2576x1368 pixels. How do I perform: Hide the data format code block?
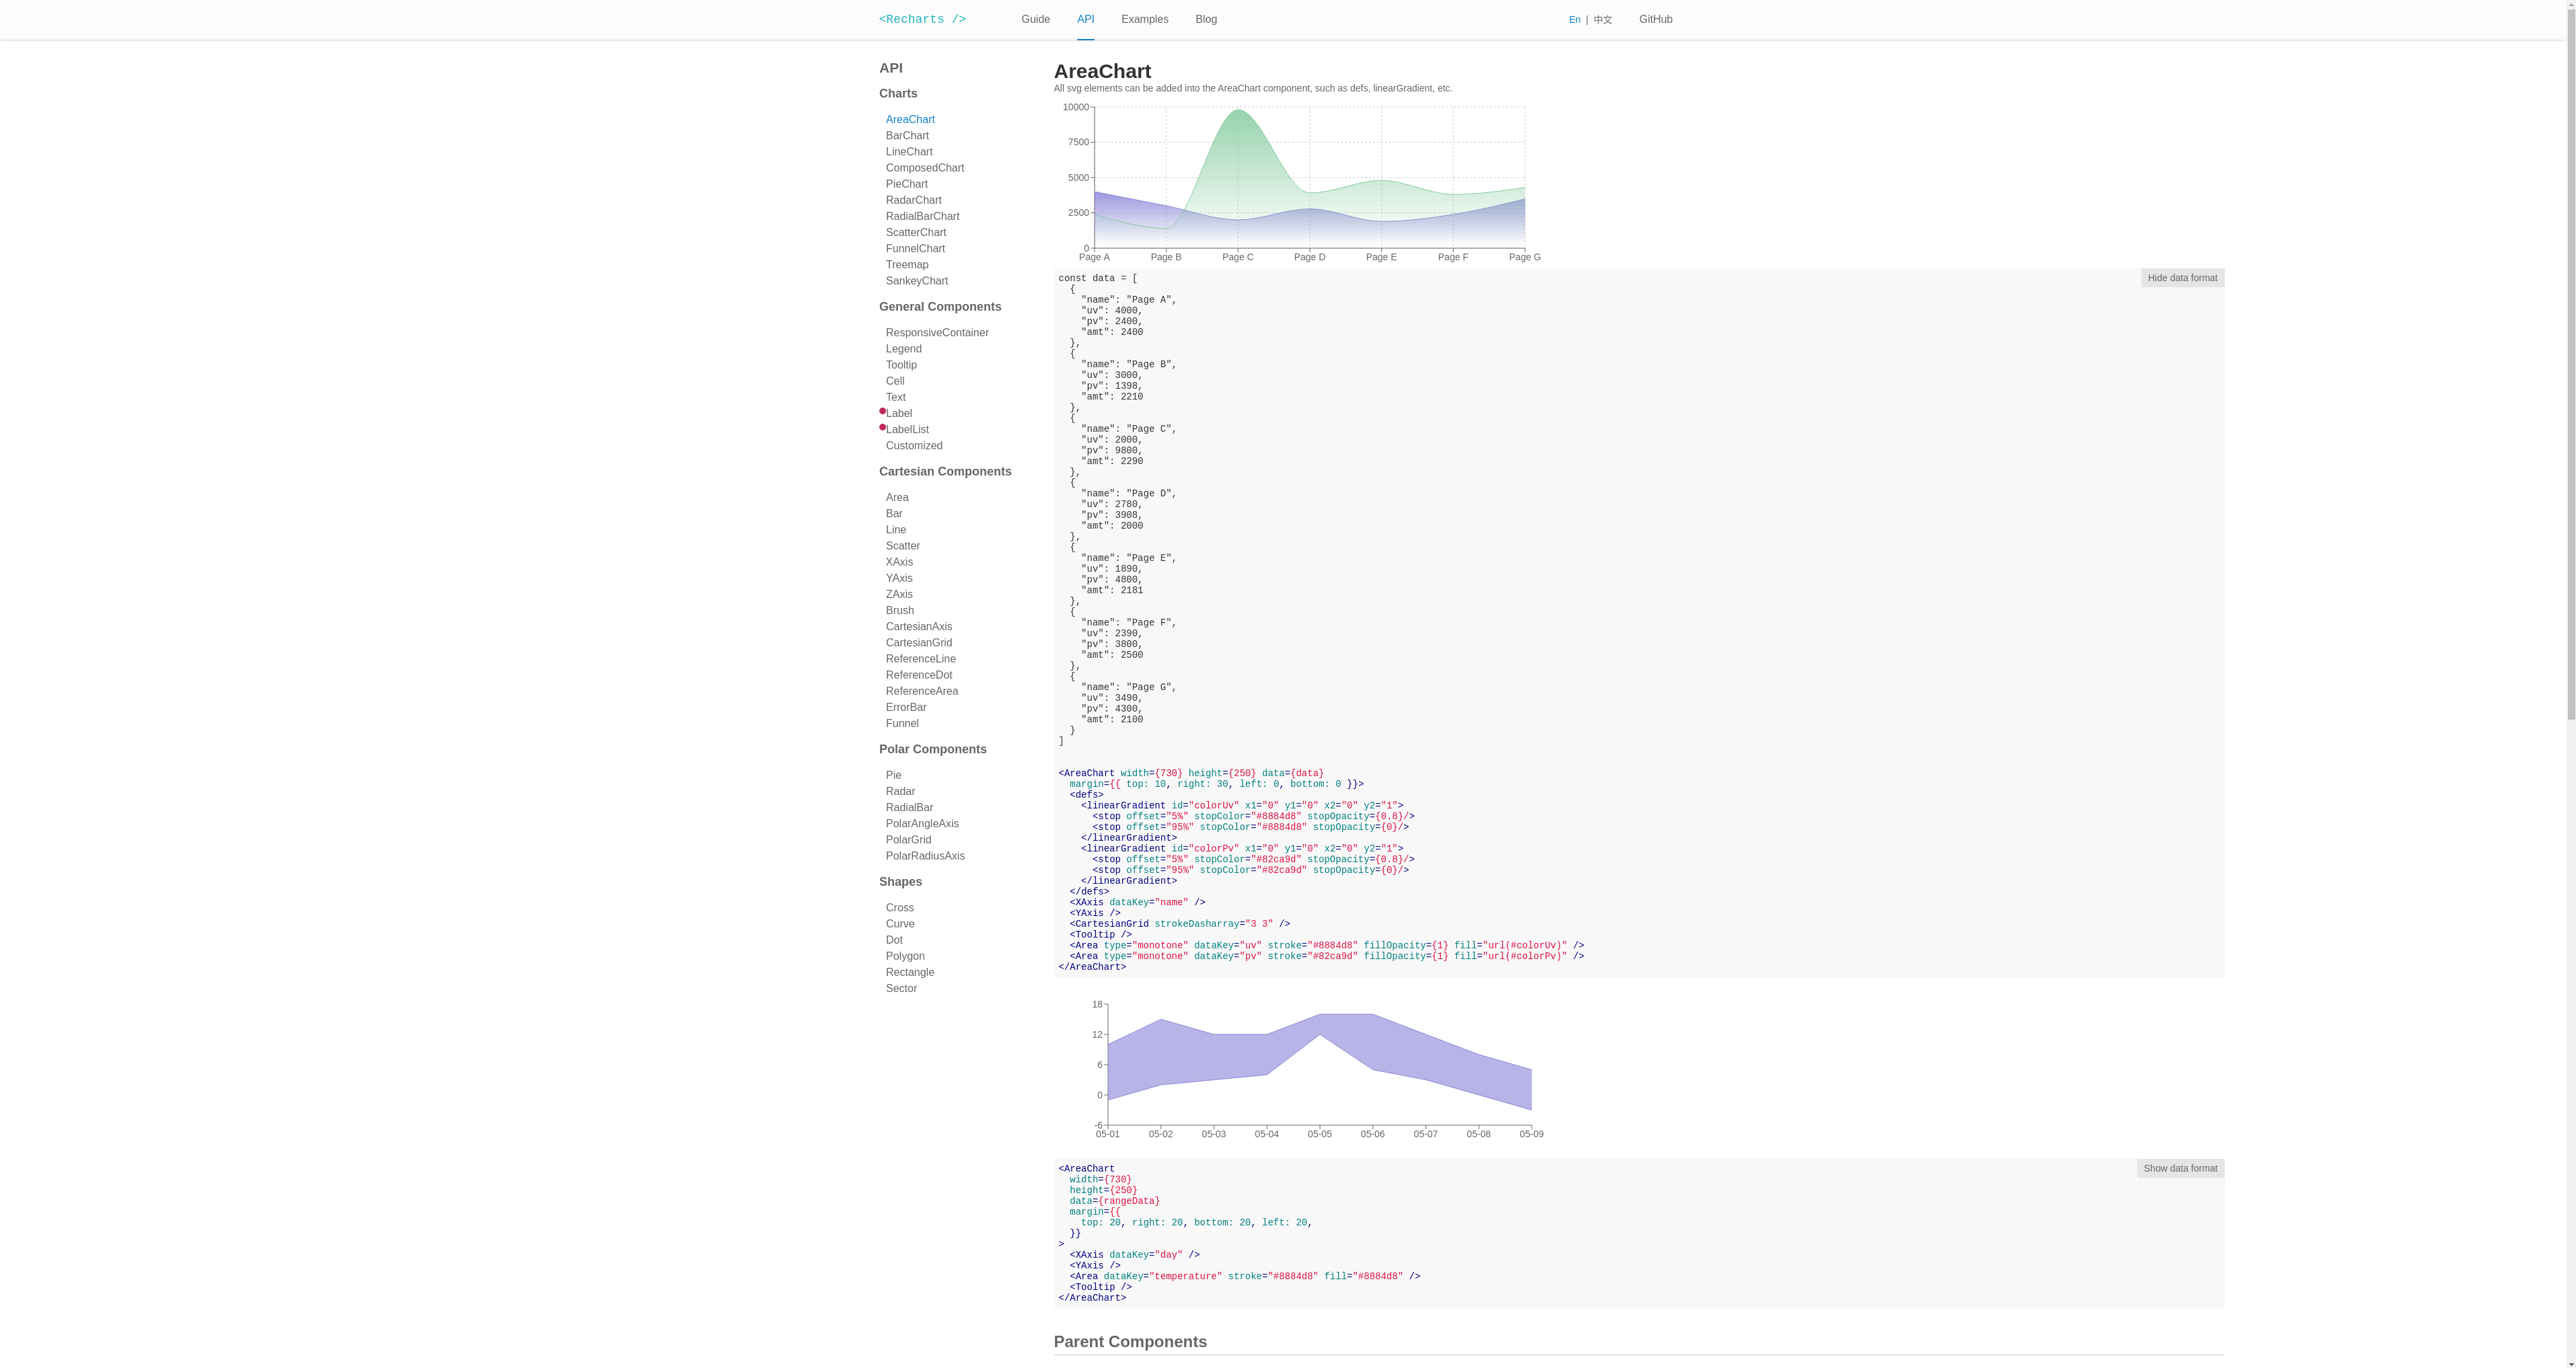(2183, 278)
